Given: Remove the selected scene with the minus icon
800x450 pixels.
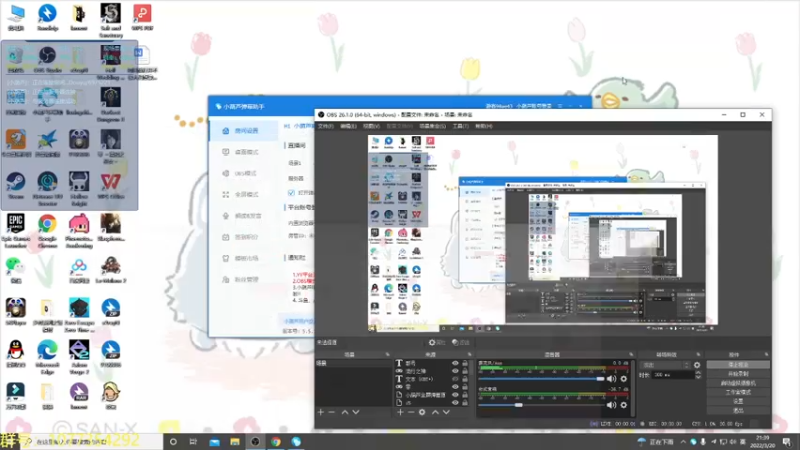Looking at the screenshot, I should coord(332,412).
